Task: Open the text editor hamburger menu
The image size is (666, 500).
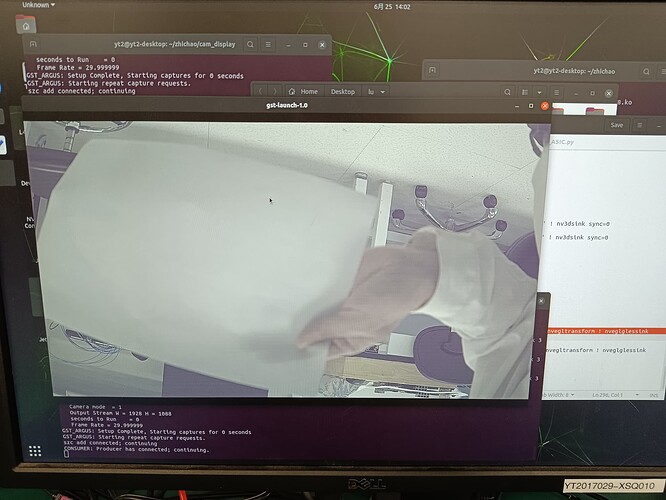Action: point(640,125)
